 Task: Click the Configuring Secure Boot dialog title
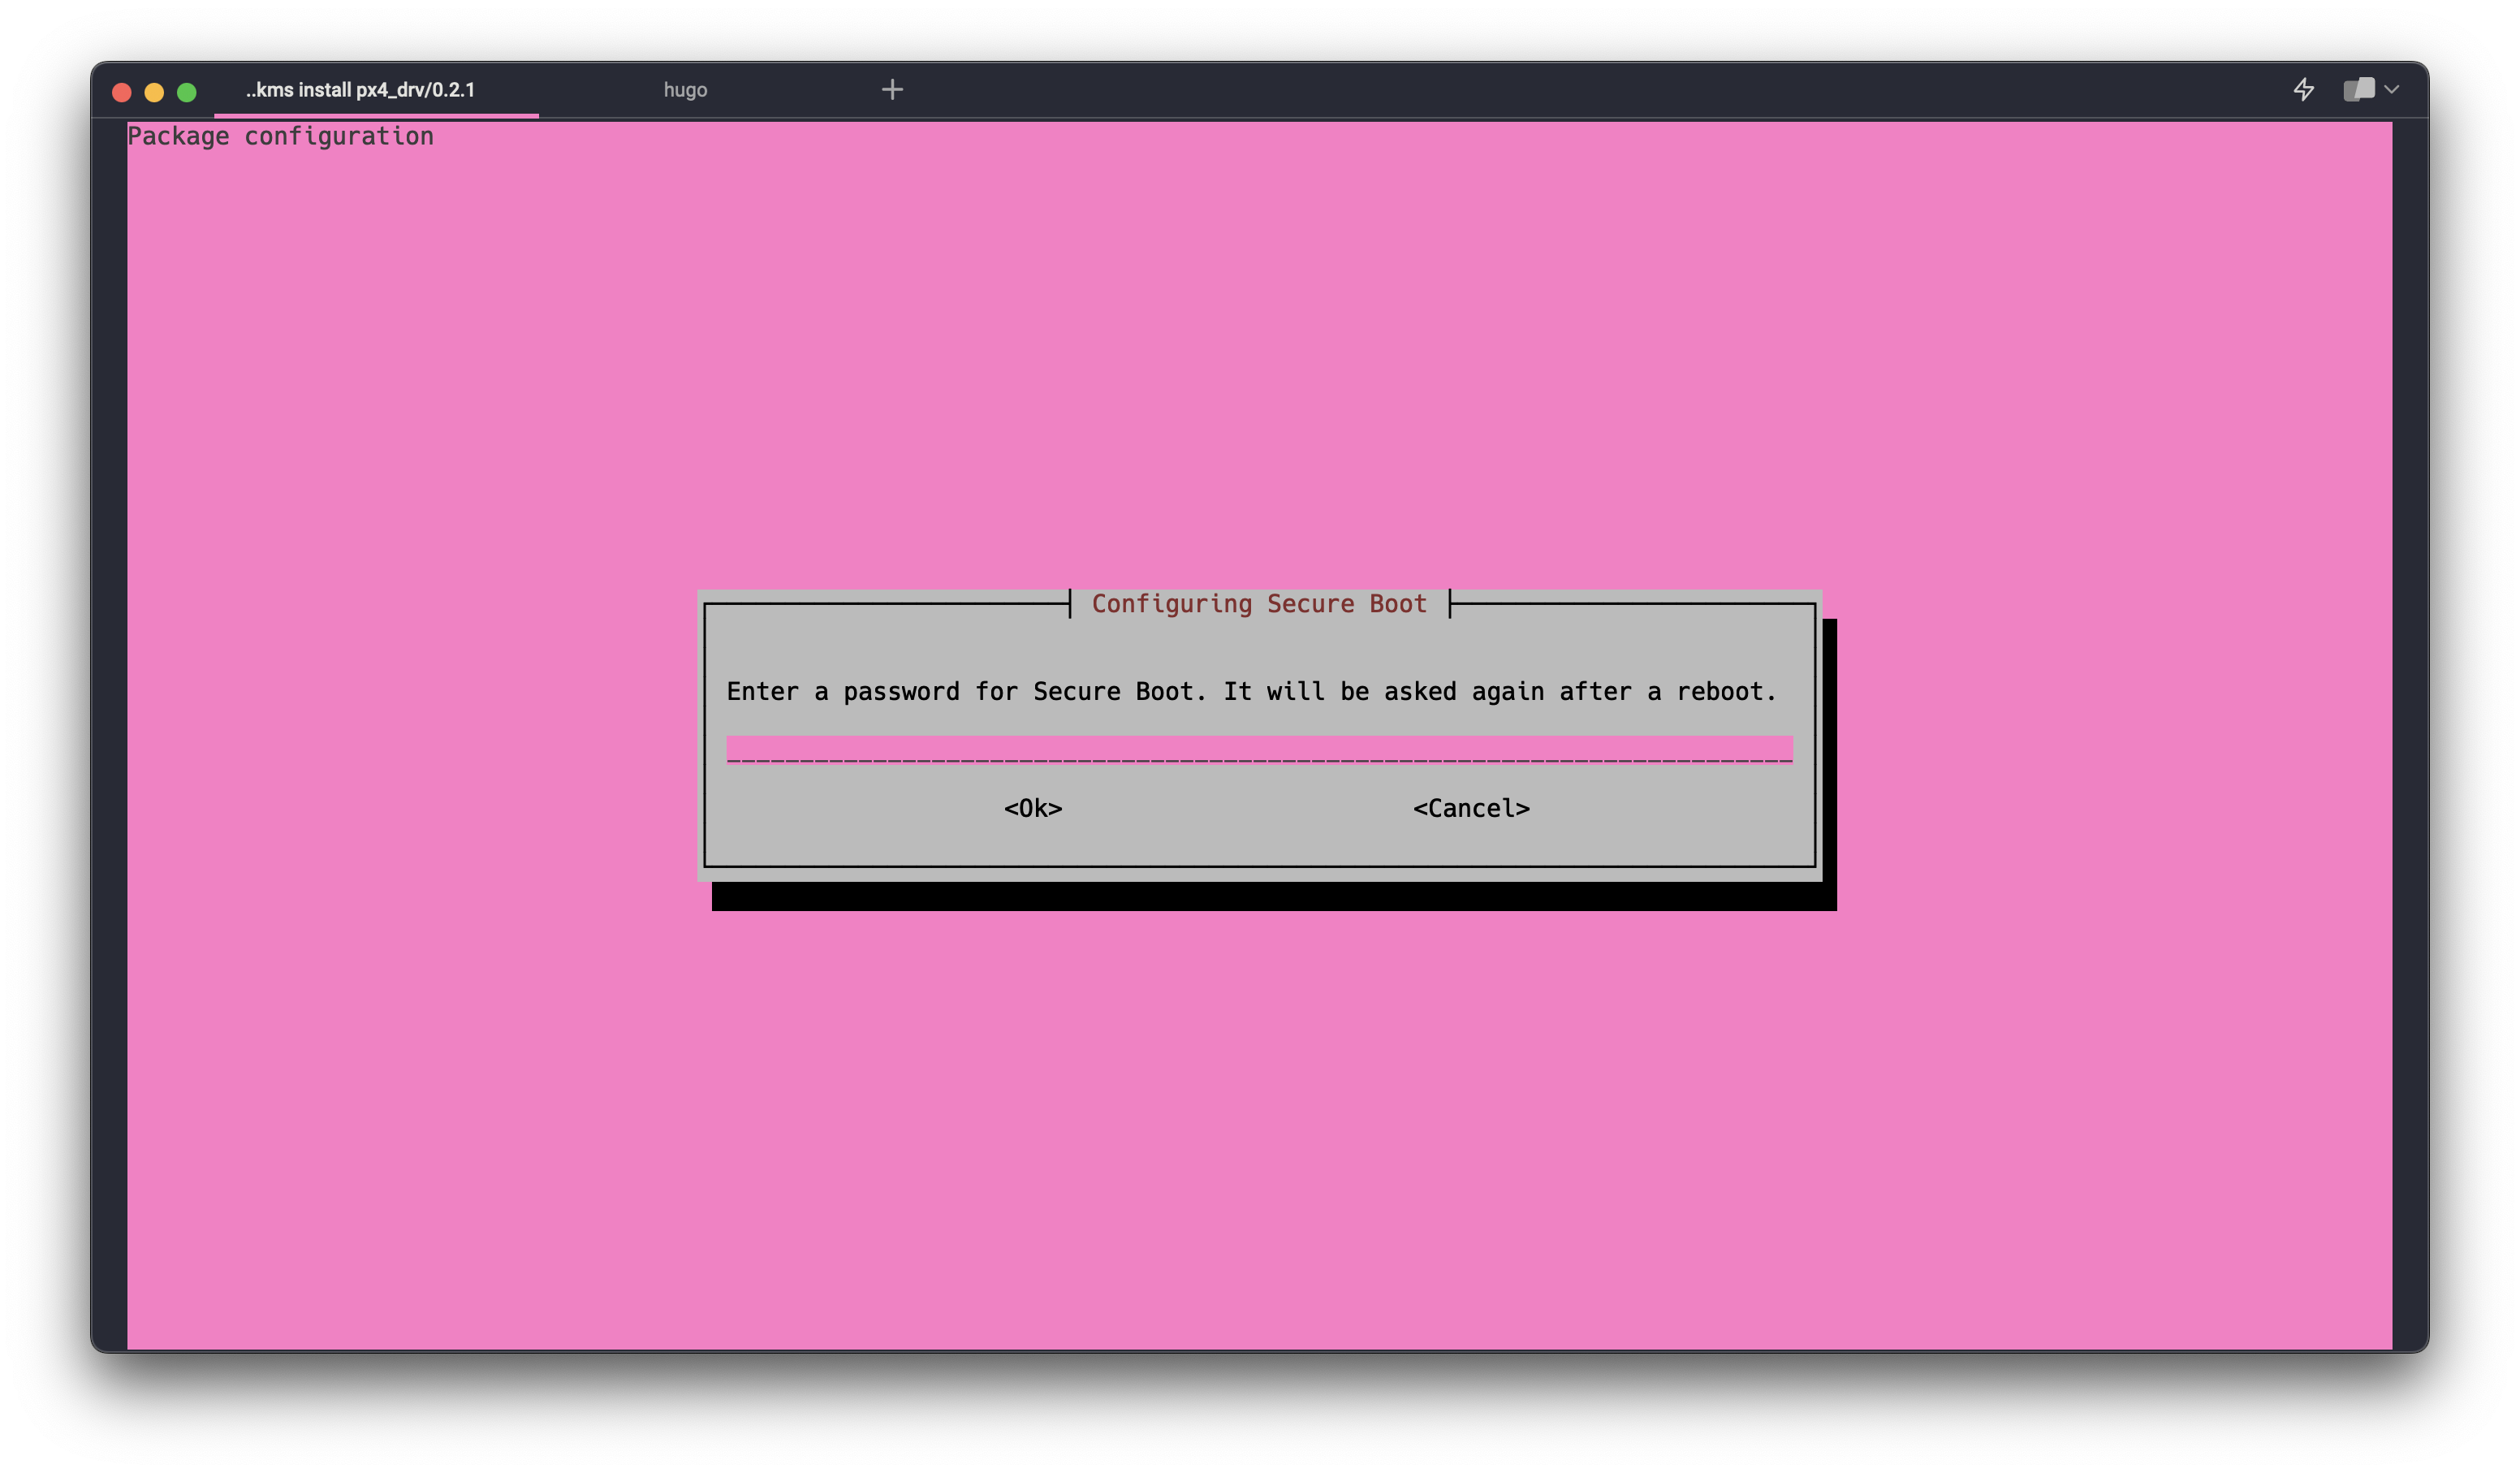click(1258, 604)
